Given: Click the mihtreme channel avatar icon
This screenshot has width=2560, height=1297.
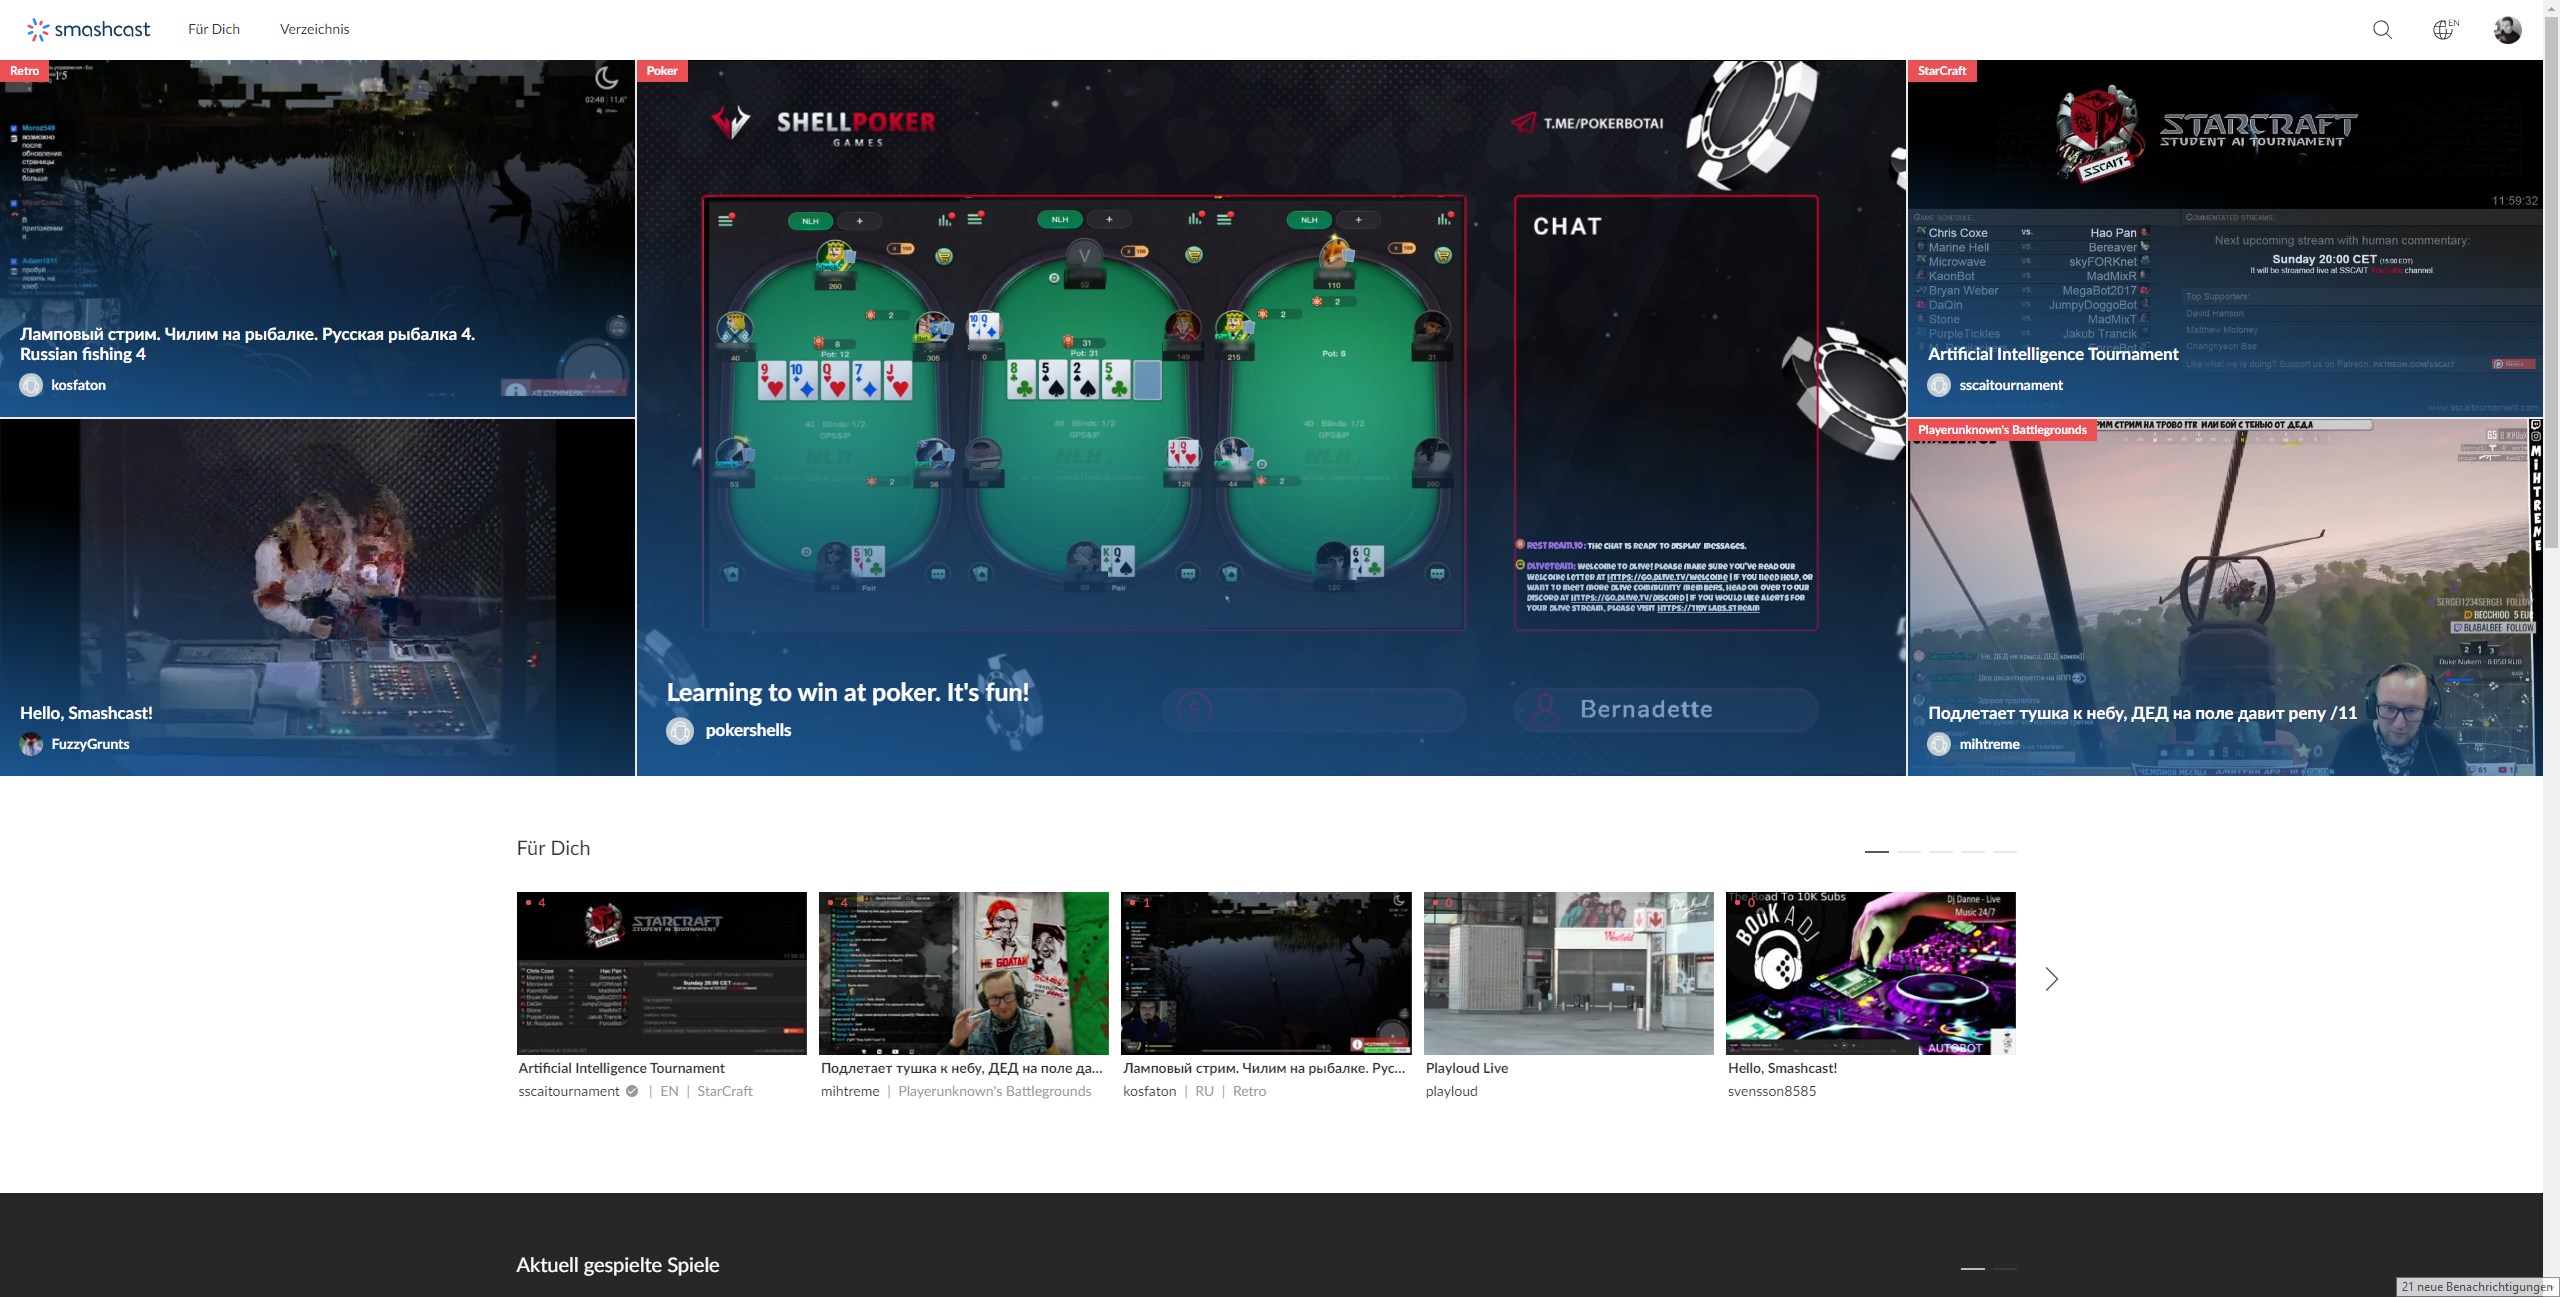Looking at the screenshot, I should [1939, 744].
